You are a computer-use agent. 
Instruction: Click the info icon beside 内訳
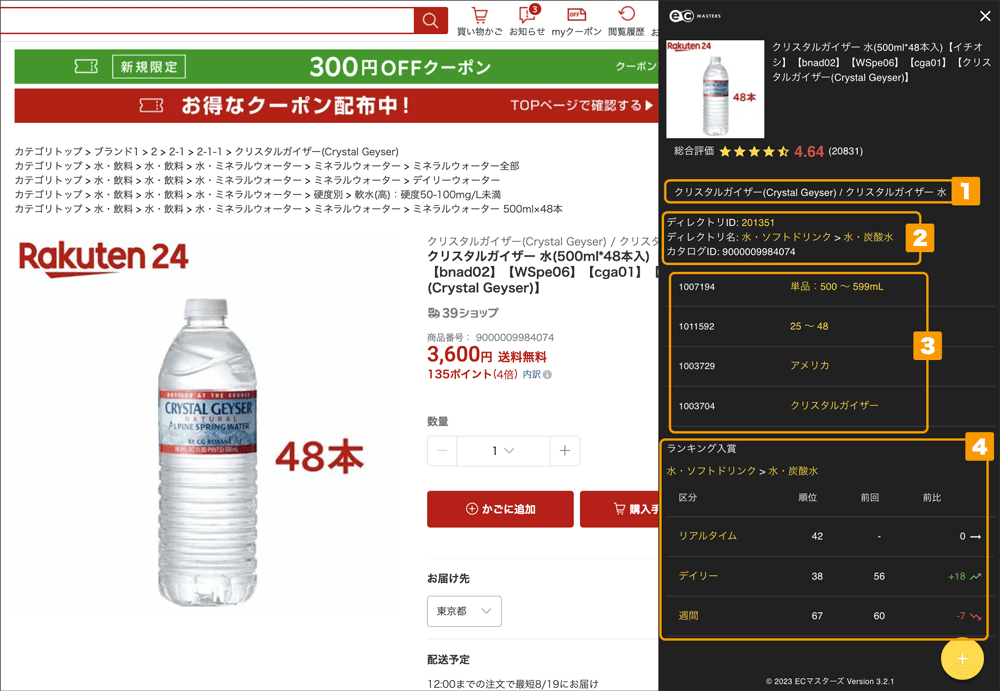[547, 375]
